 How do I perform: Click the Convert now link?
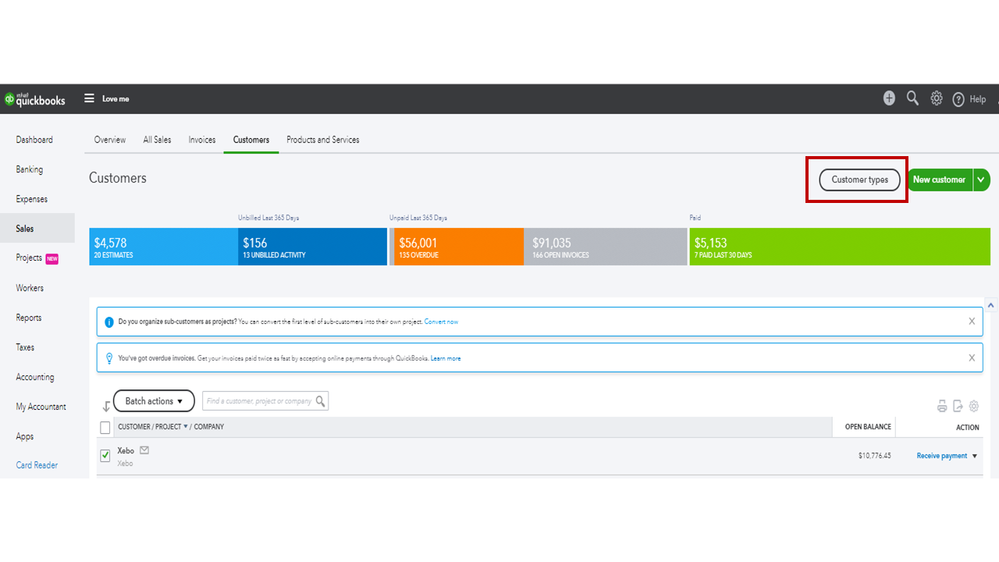pos(441,322)
